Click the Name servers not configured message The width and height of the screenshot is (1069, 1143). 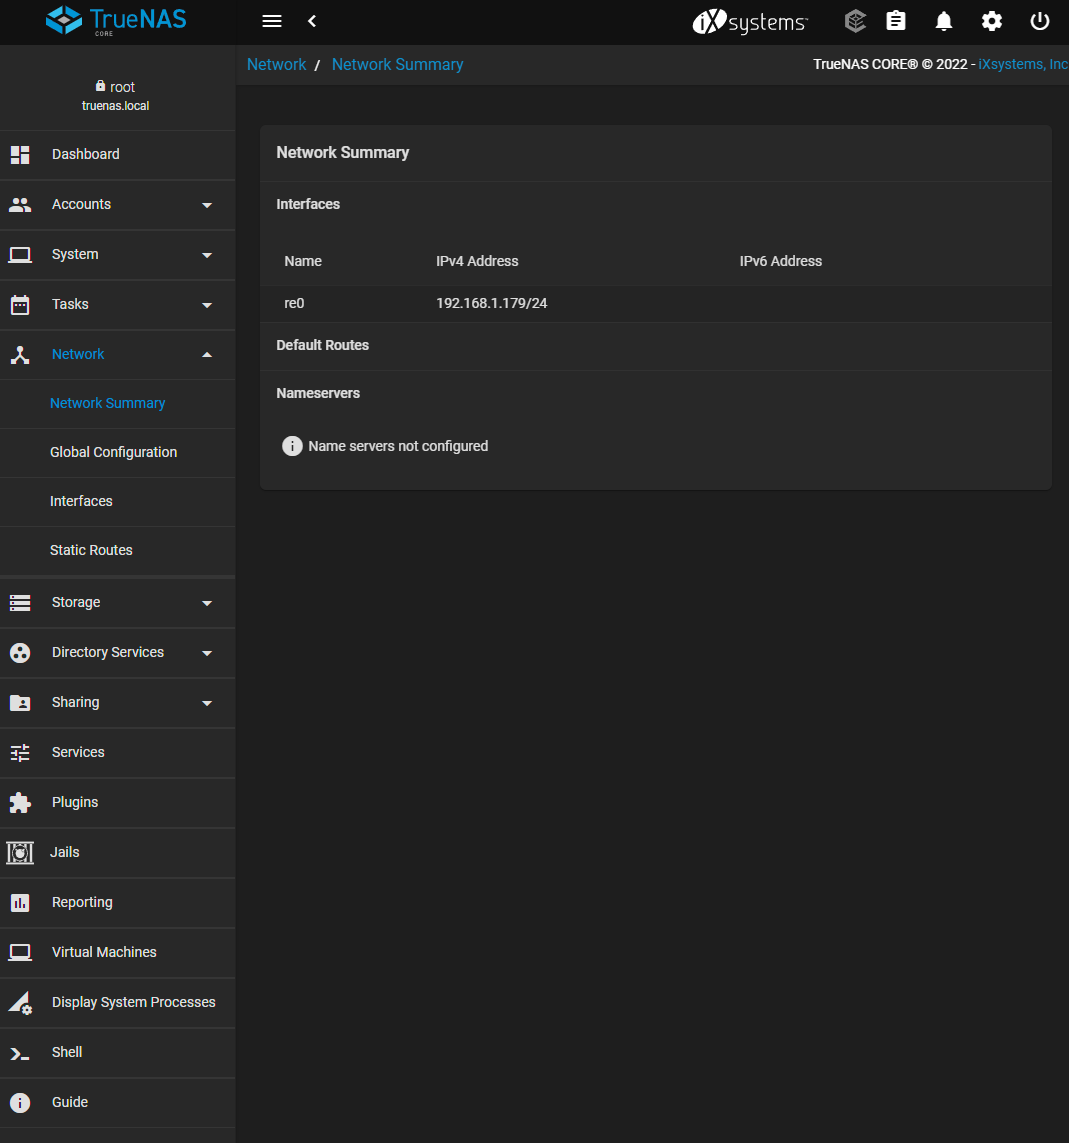point(398,446)
